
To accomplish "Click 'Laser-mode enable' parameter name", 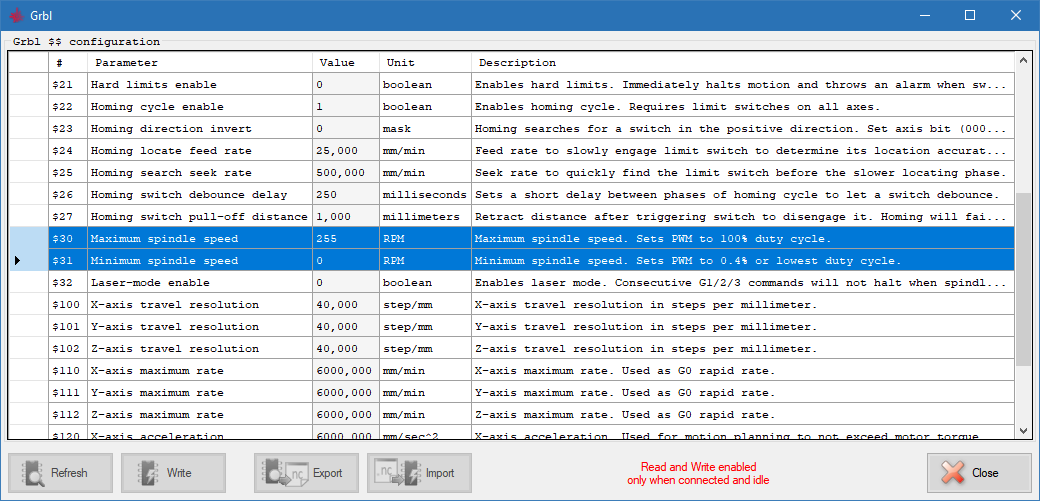I will [x=150, y=282].
